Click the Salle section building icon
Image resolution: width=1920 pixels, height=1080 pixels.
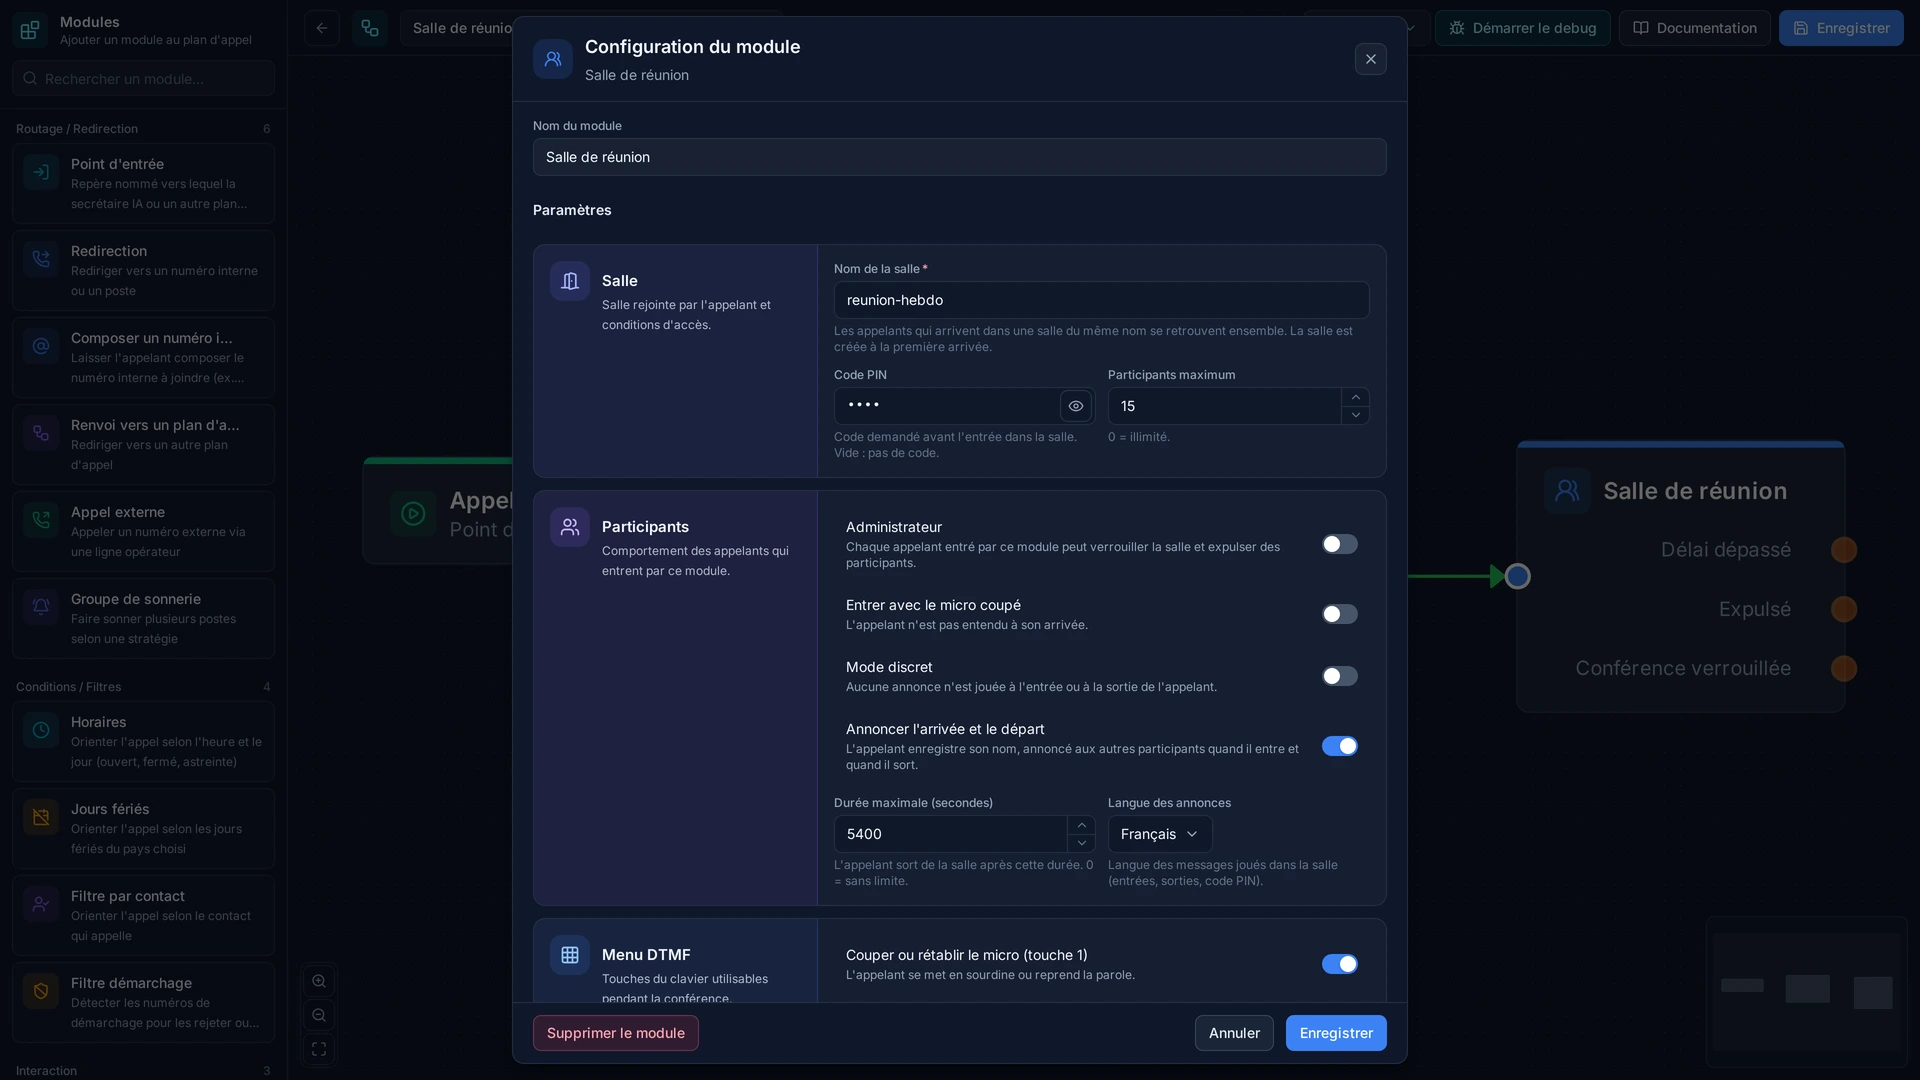click(x=570, y=281)
